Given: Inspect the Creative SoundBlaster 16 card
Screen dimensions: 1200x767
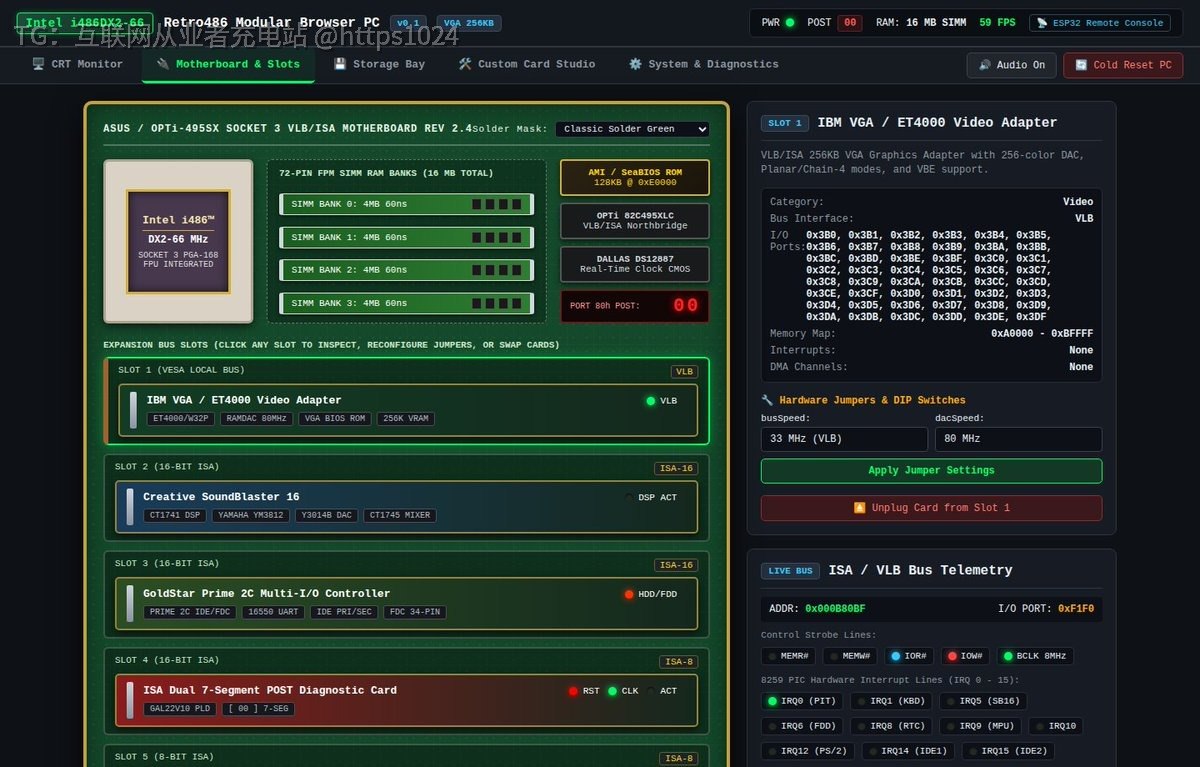Looking at the screenshot, I should click(x=406, y=507).
